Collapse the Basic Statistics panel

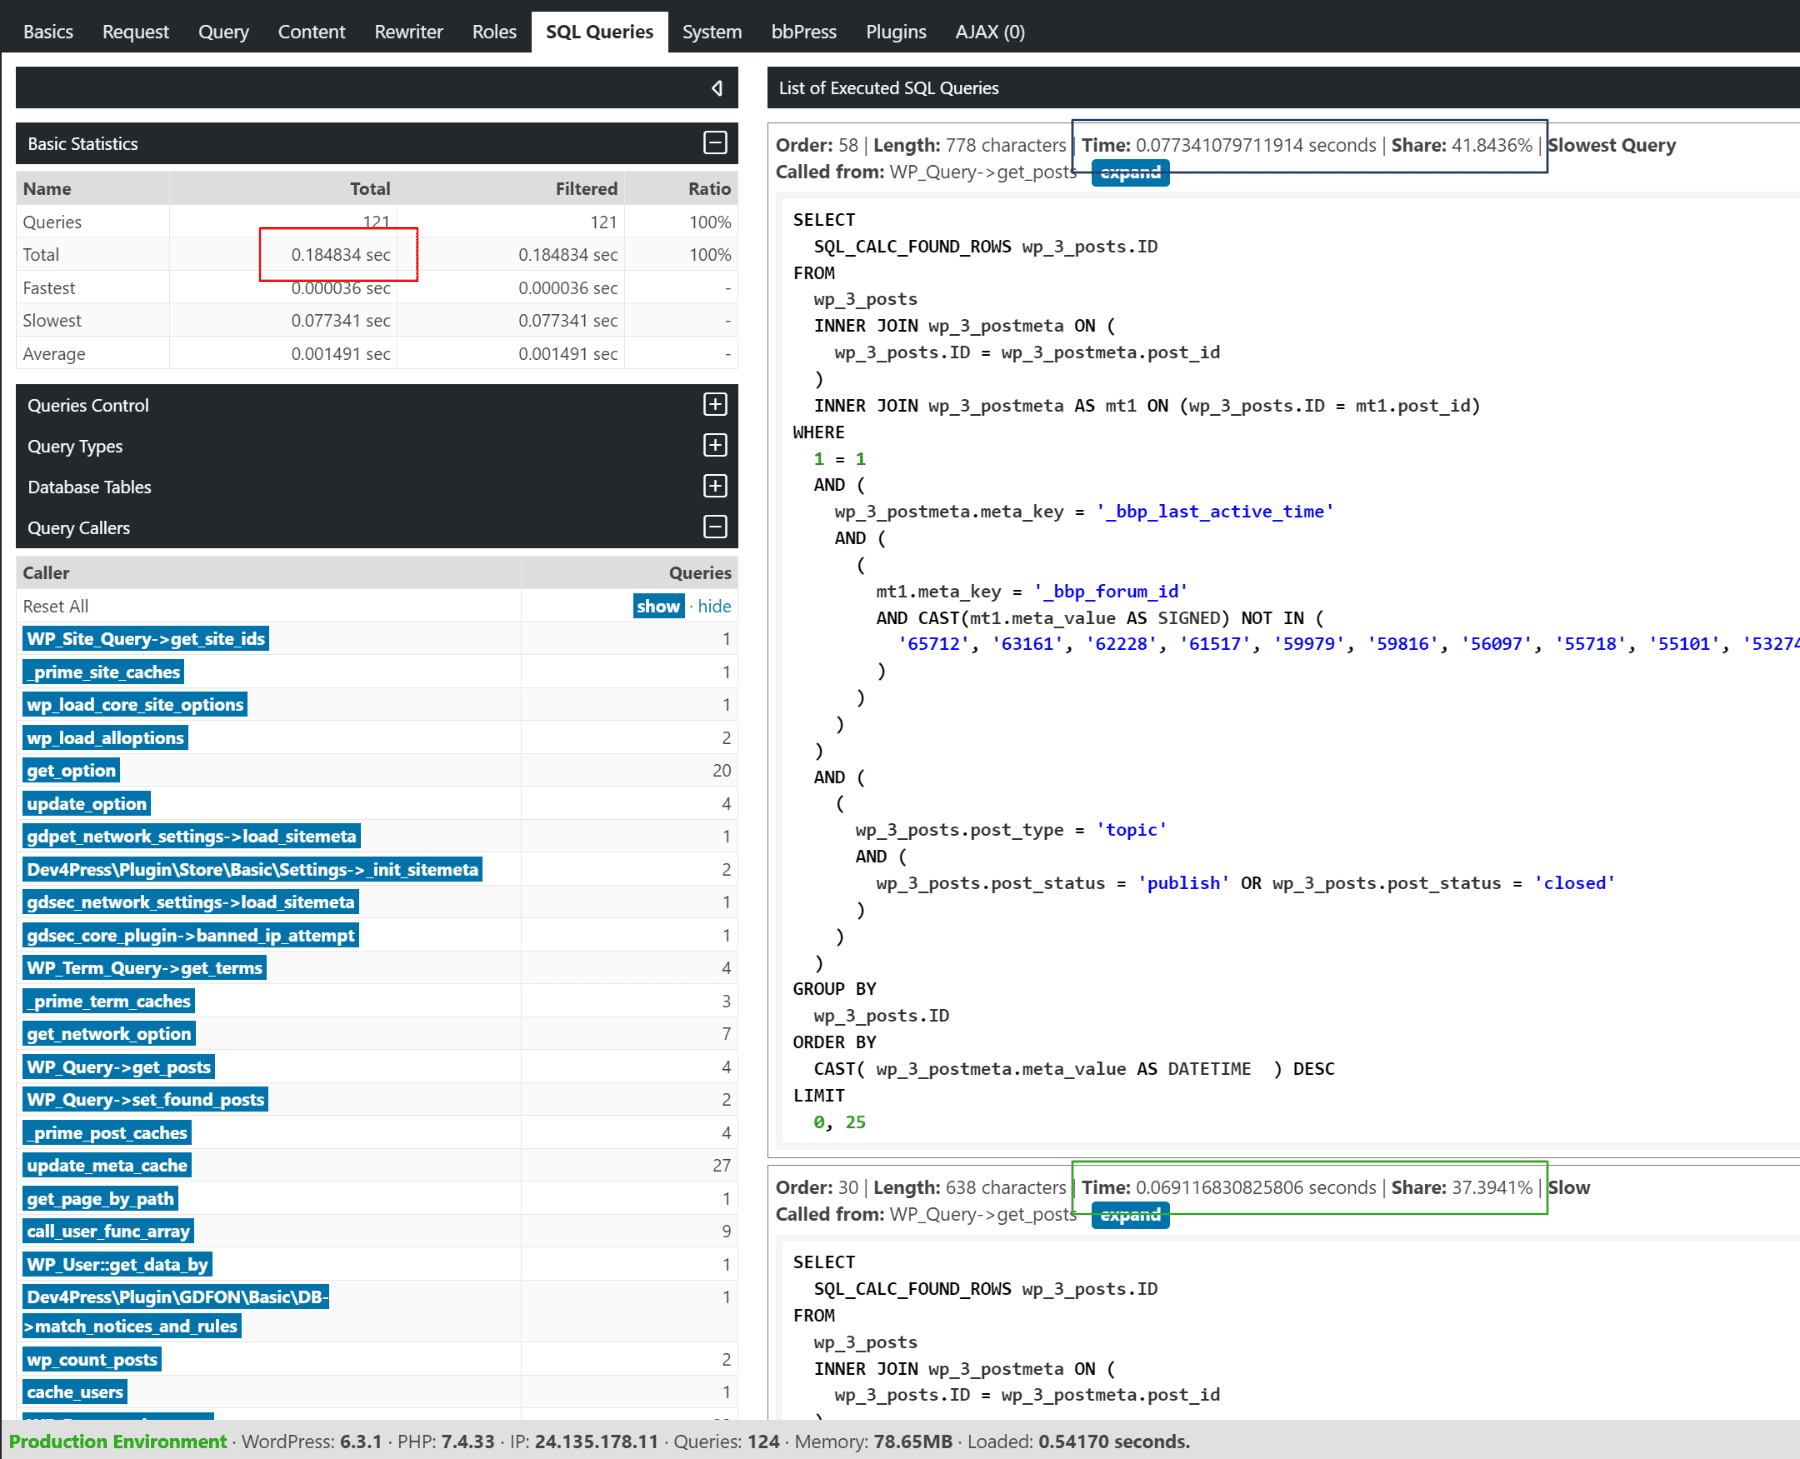[x=715, y=143]
